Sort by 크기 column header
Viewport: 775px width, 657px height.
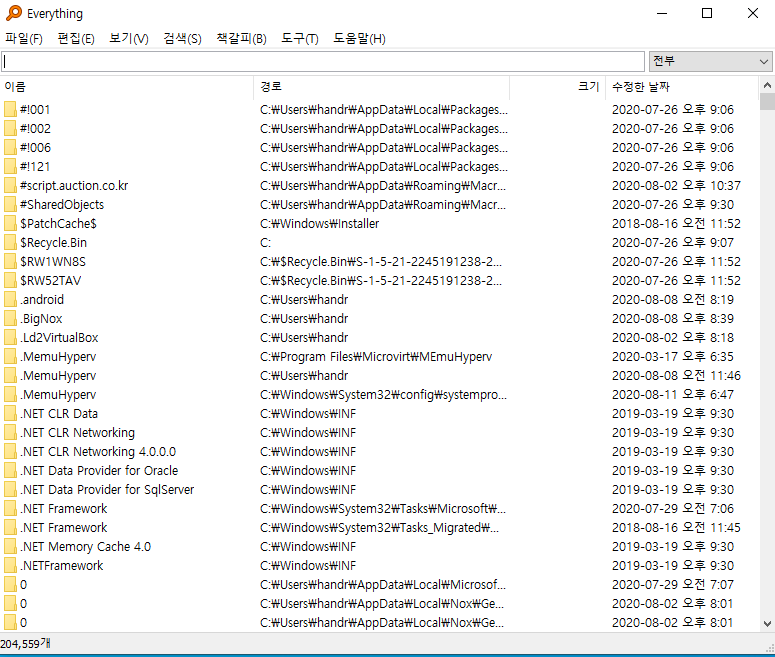pos(558,87)
